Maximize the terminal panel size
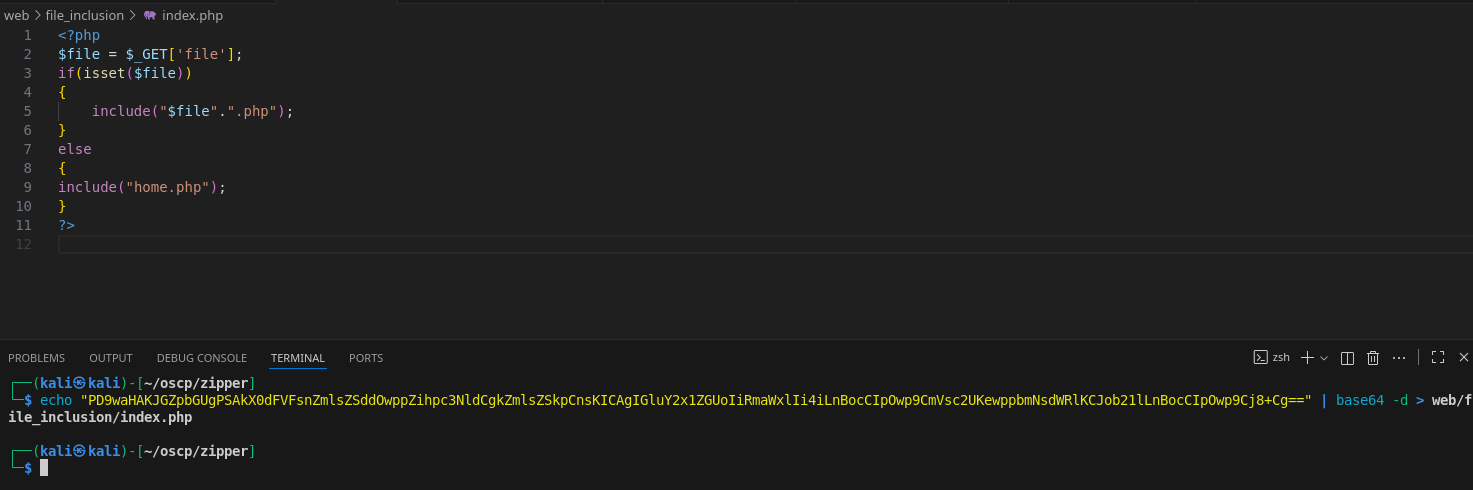Viewport: 1473px width, 490px height. (x=1438, y=357)
